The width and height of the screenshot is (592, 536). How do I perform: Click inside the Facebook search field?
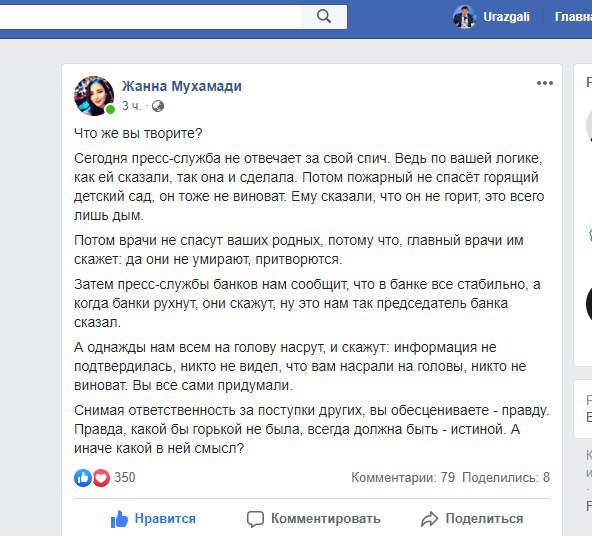(x=150, y=17)
